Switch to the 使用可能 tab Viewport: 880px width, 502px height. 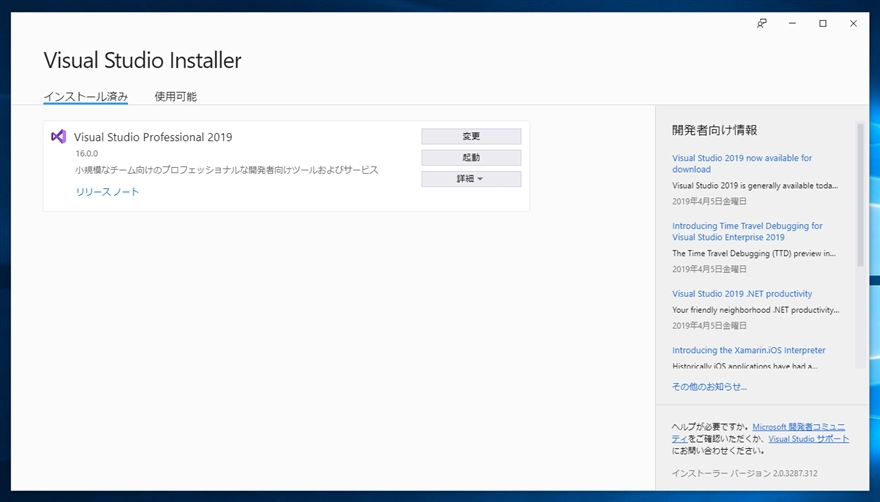(176, 97)
